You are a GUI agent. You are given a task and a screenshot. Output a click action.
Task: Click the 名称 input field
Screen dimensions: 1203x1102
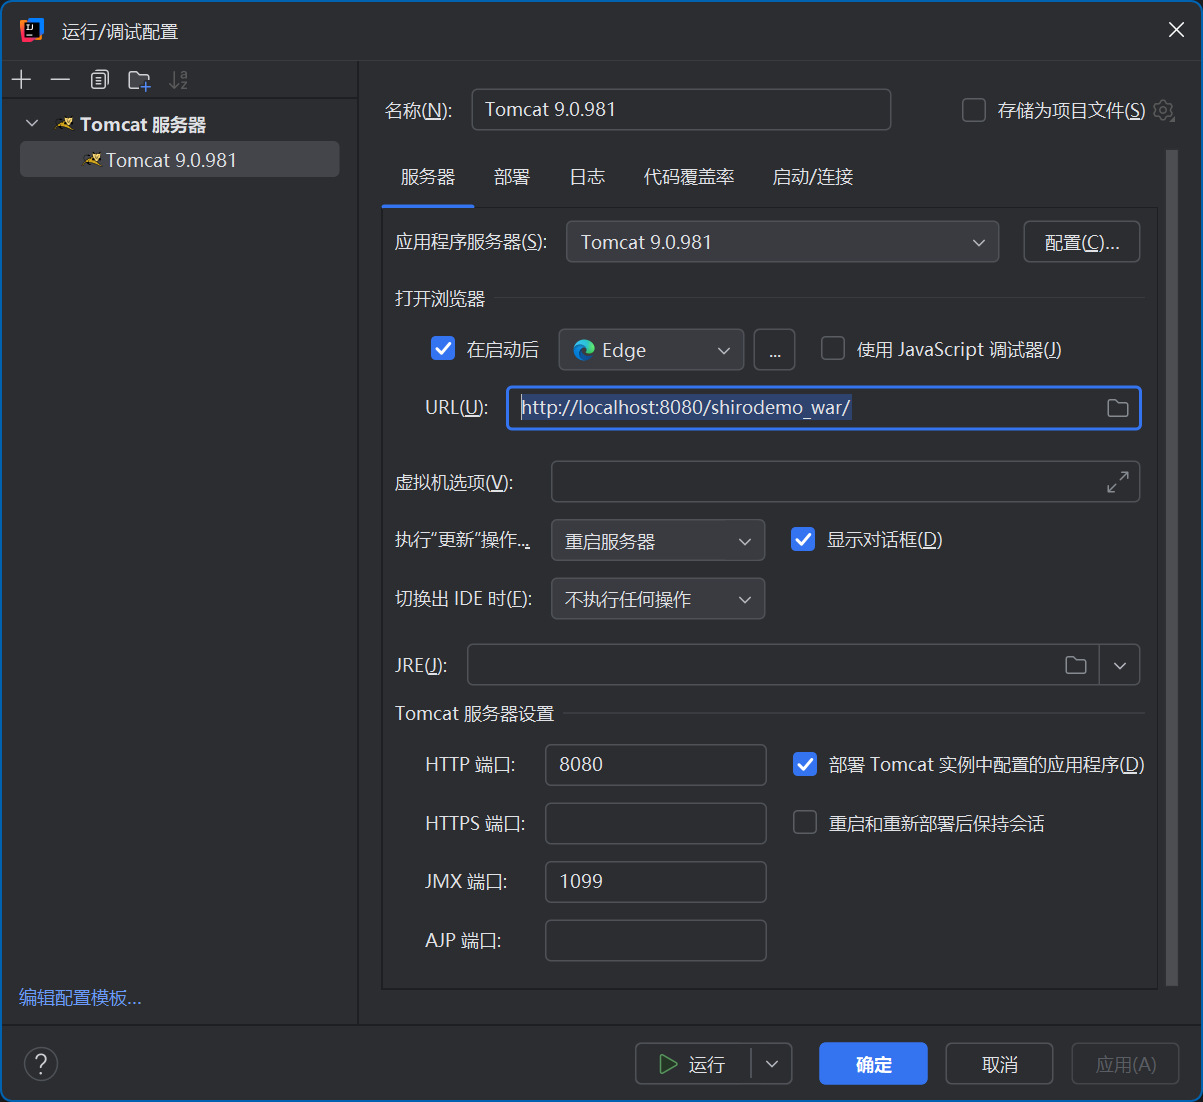point(681,110)
